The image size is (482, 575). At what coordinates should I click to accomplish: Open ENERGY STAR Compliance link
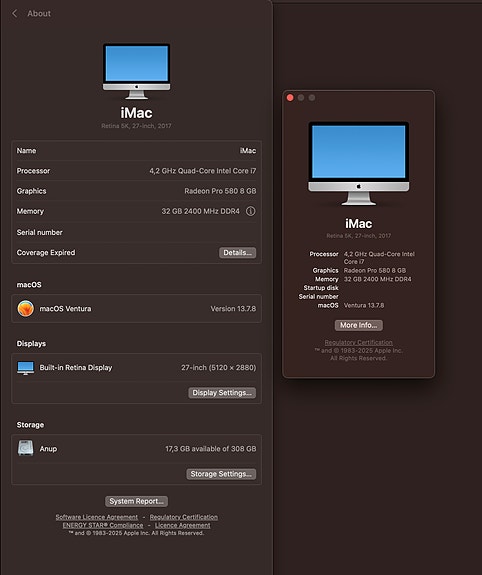pyautogui.click(x=103, y=525)
